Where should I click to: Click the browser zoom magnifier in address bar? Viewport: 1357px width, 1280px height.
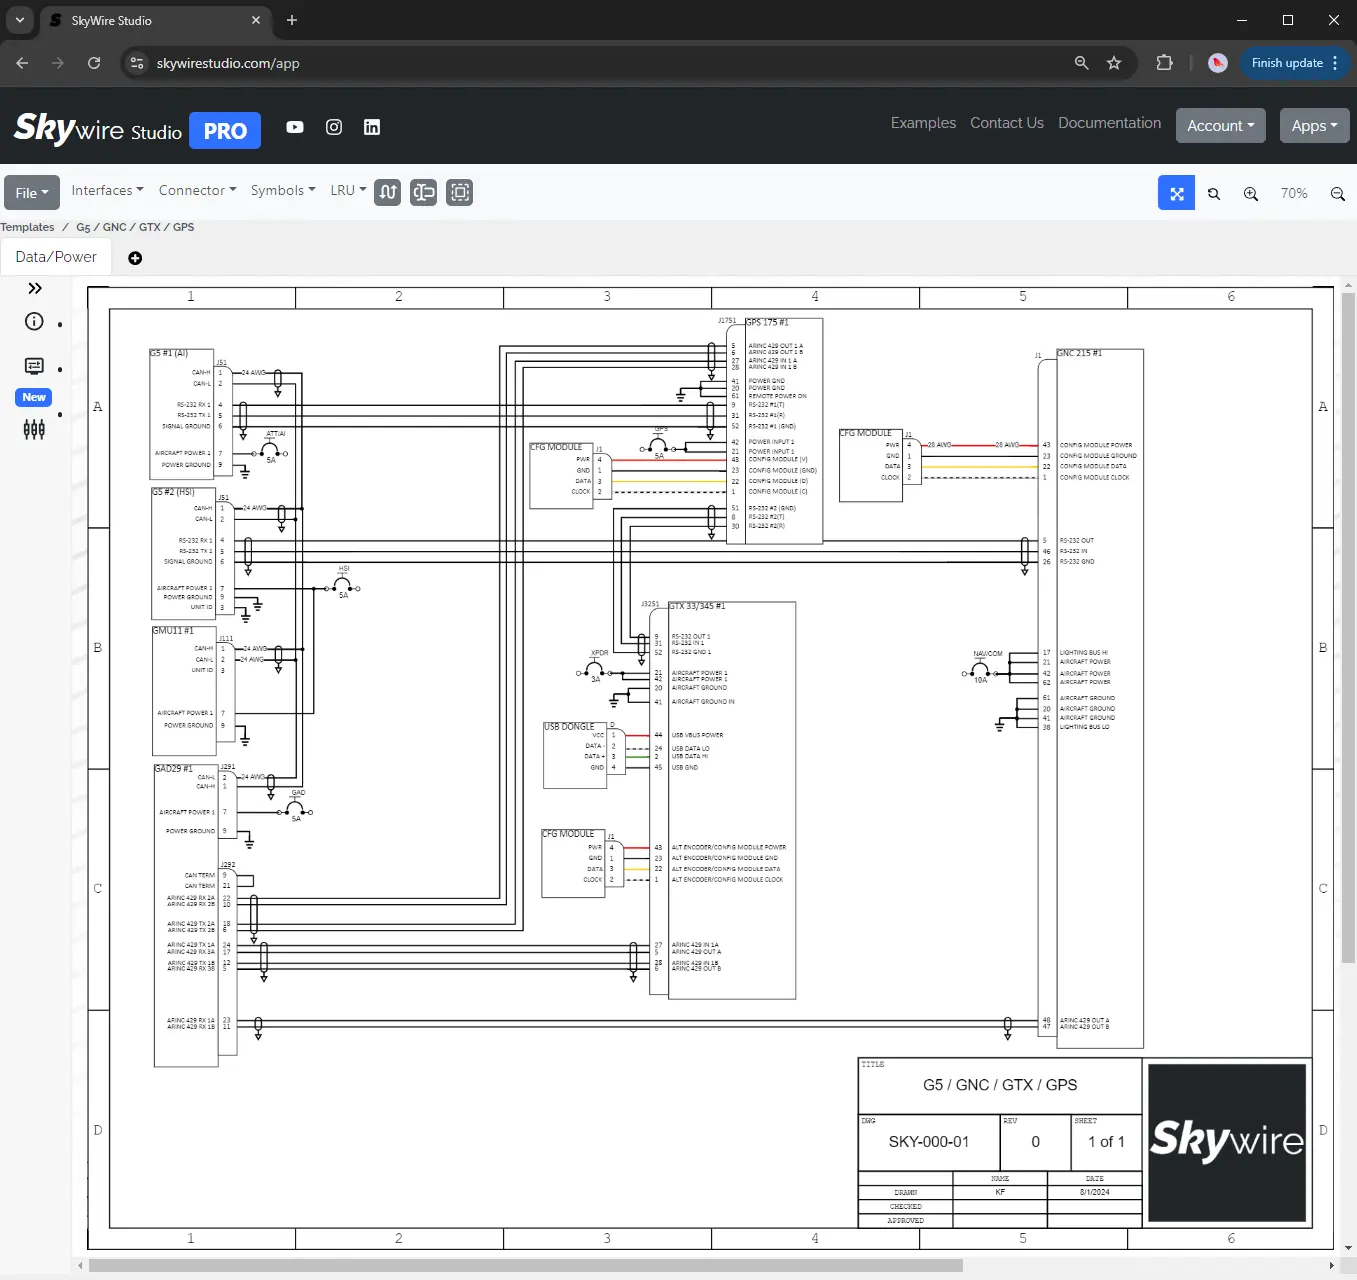[1081, 63]
